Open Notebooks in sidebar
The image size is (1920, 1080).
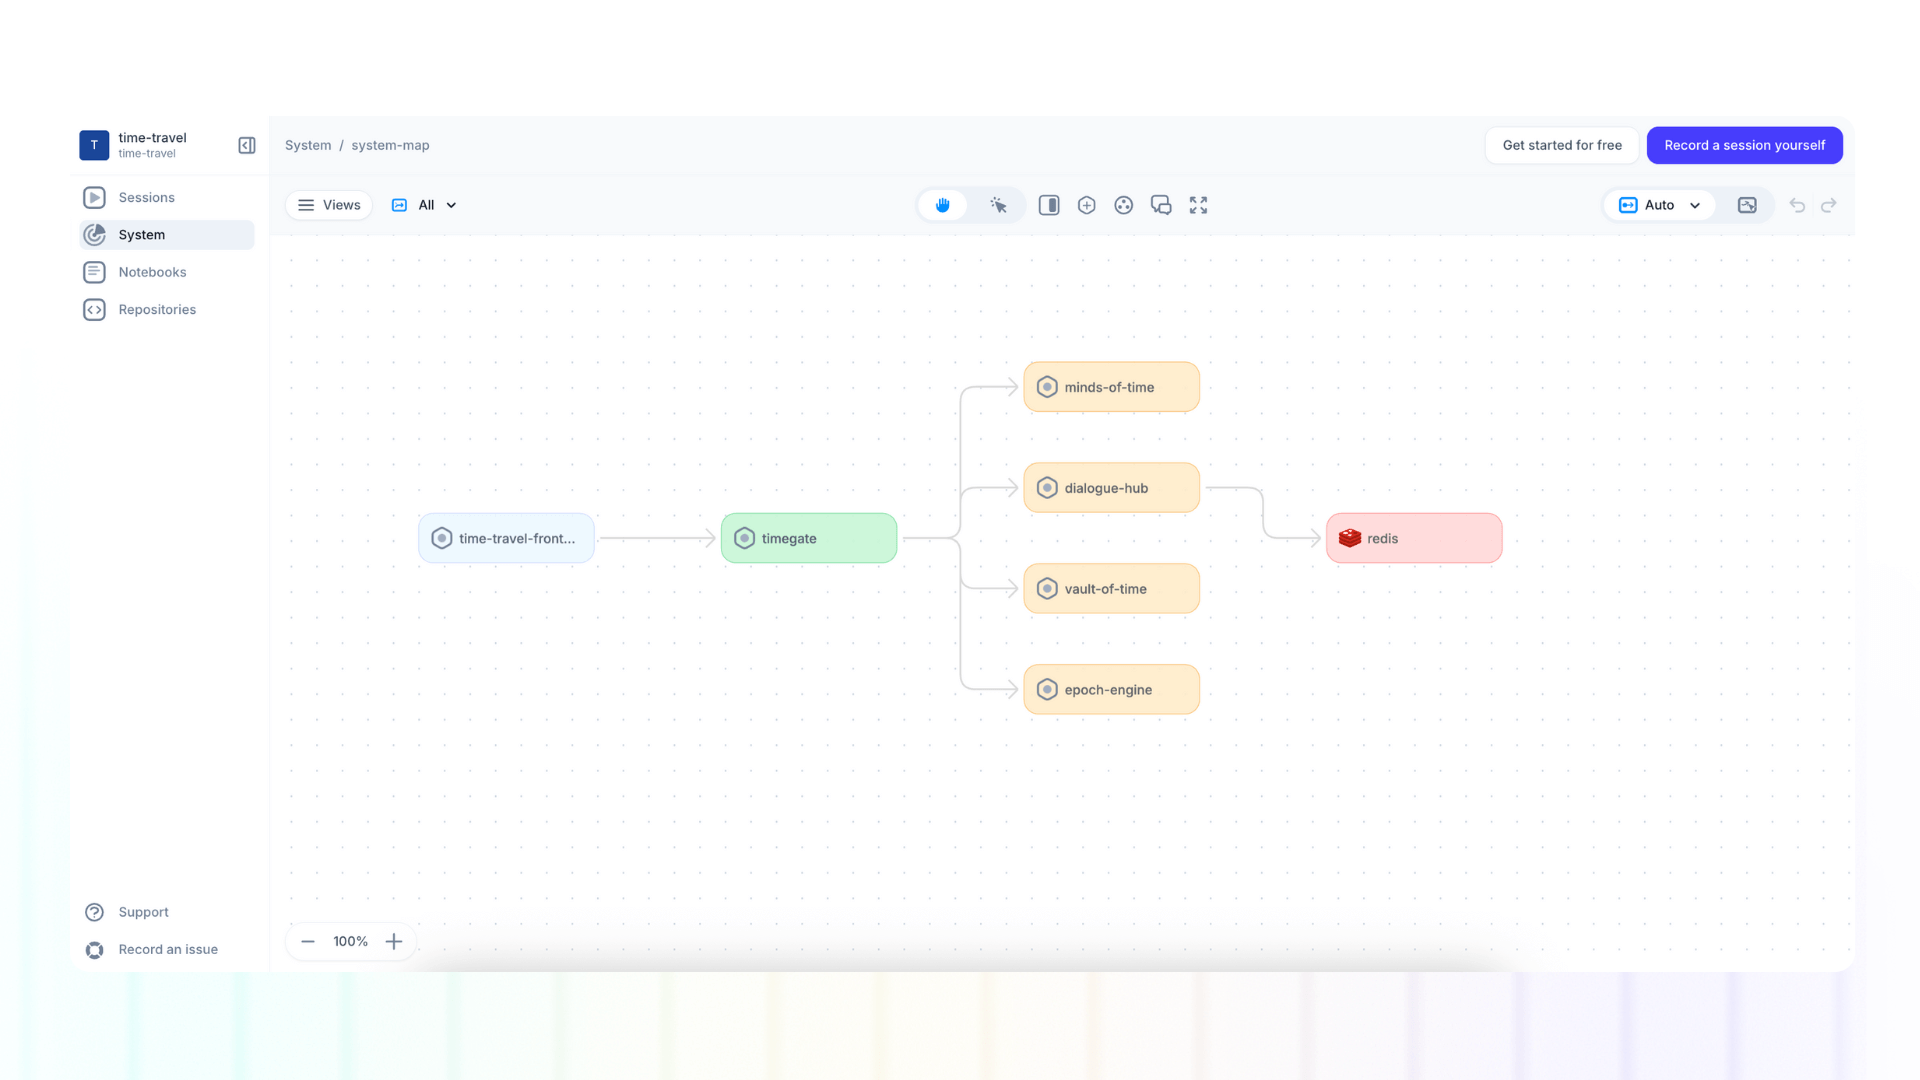152,272
